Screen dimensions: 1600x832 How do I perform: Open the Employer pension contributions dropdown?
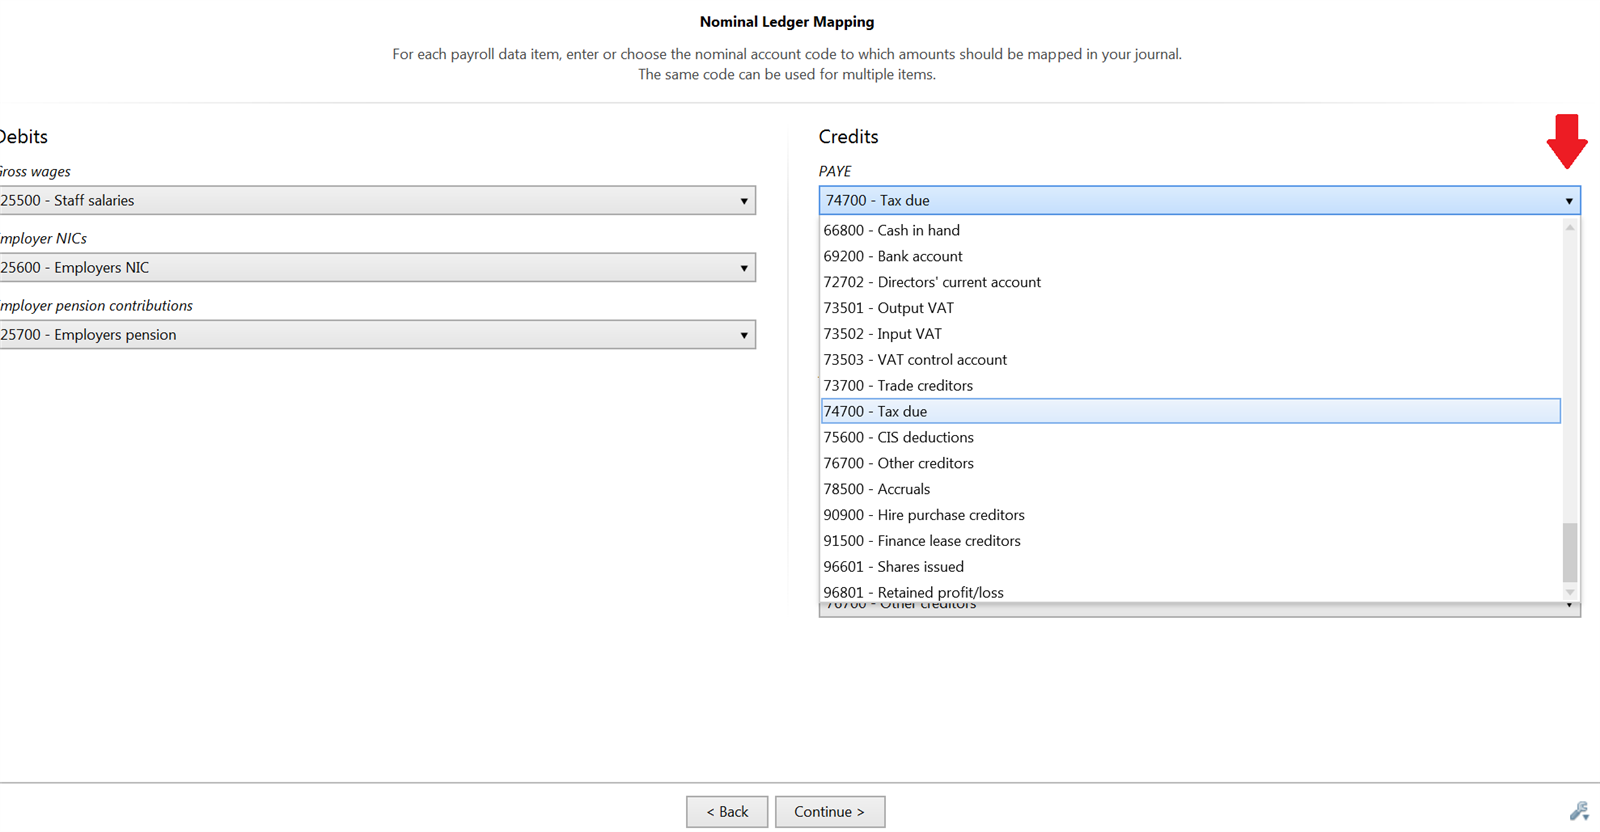pyautogui.click(x=377, y=334)
